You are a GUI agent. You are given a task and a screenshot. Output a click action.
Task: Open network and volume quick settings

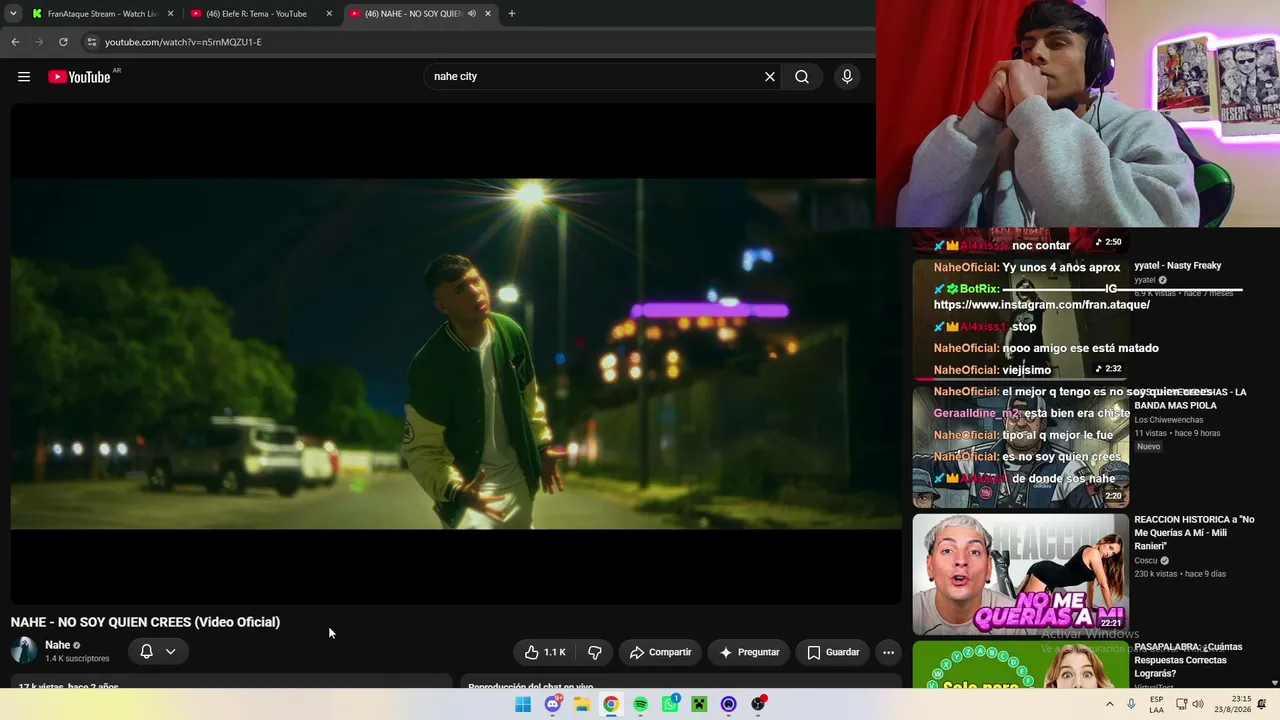pos(1191,704)
